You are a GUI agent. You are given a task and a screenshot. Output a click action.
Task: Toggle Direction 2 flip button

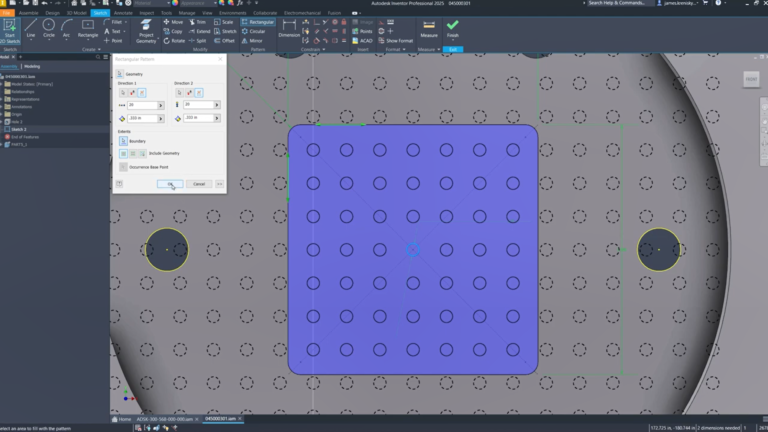(x=189, y=93)
